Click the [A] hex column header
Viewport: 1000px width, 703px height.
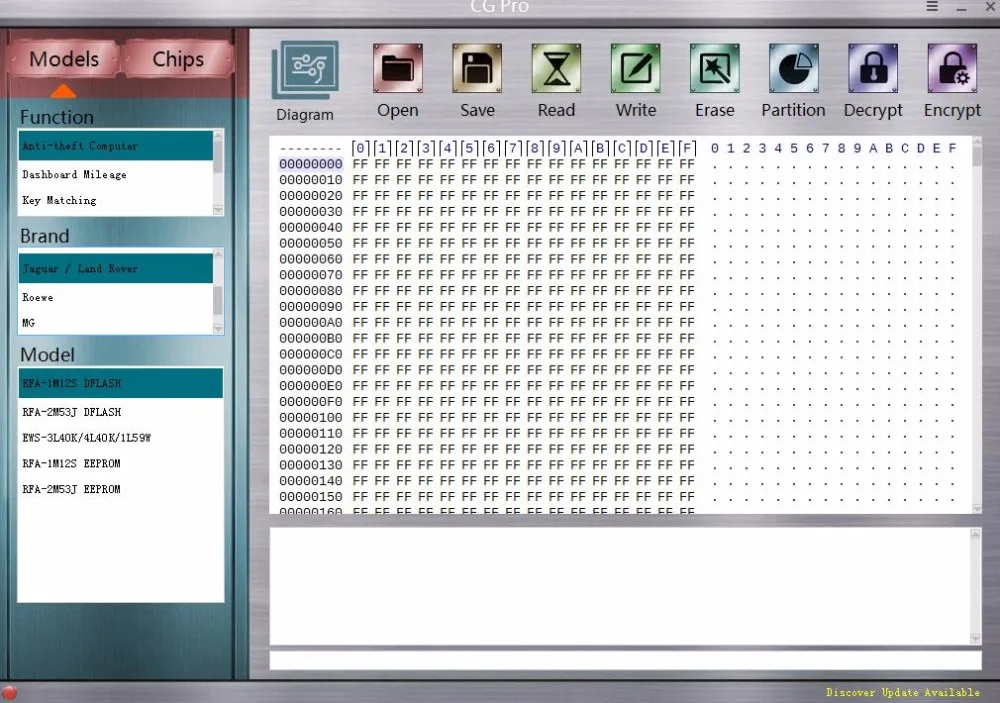578,149
